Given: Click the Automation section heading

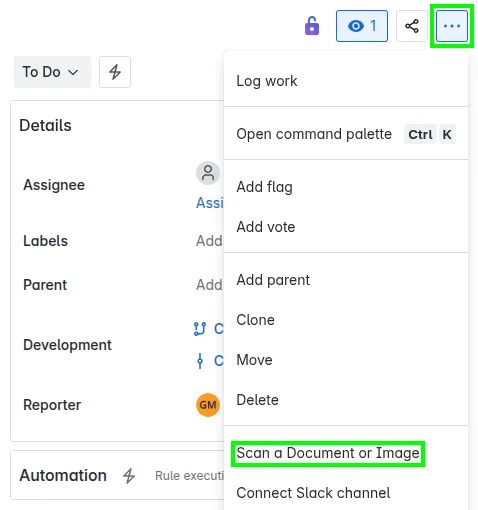Looking at the screenshot, I should click(x=63, y=475).
